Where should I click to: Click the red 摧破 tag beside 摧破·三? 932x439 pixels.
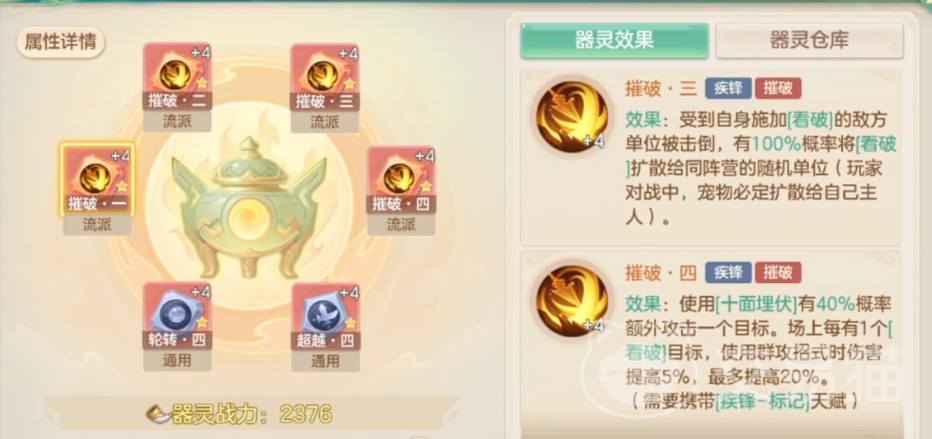pyautogui.click(x=778, y=89)
